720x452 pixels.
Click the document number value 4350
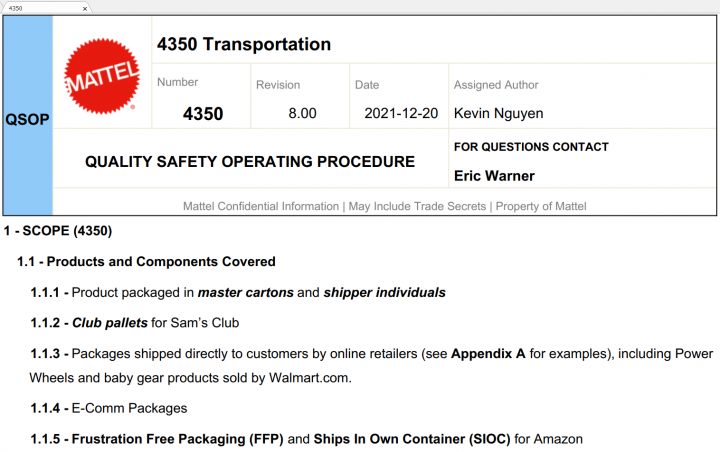(203, 114)
